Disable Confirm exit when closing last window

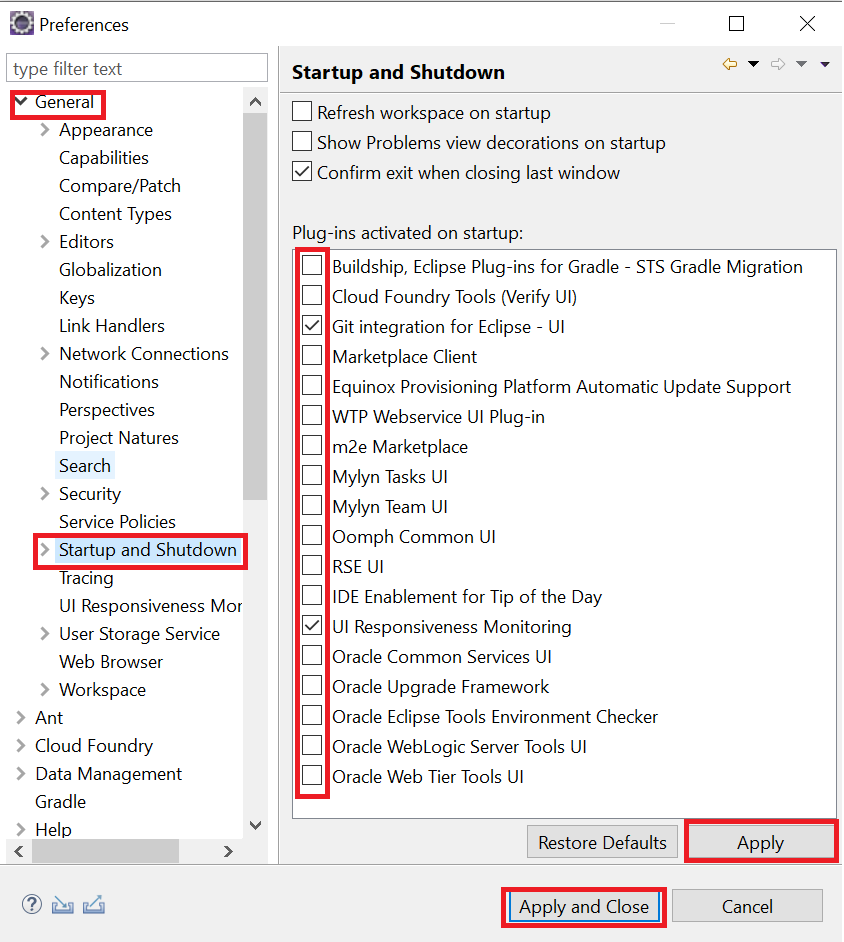pos(302,171)
